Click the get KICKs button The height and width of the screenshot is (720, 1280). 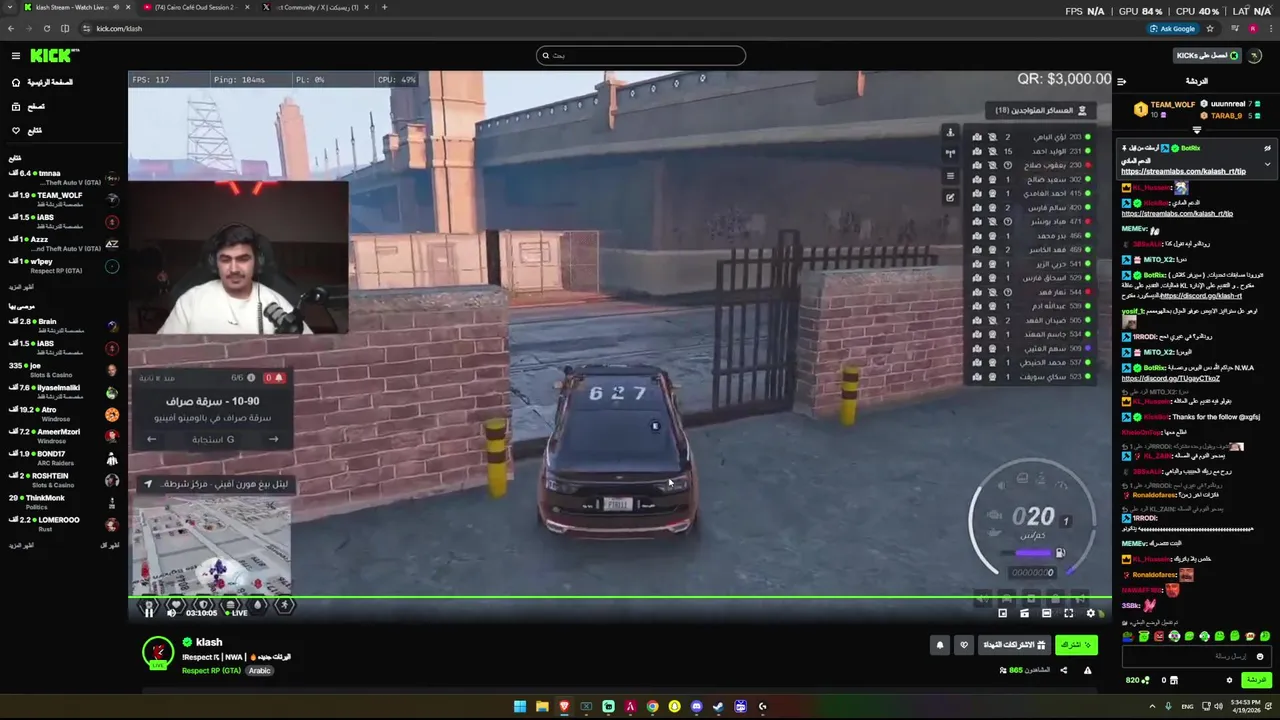click(x=1207, y=56)
